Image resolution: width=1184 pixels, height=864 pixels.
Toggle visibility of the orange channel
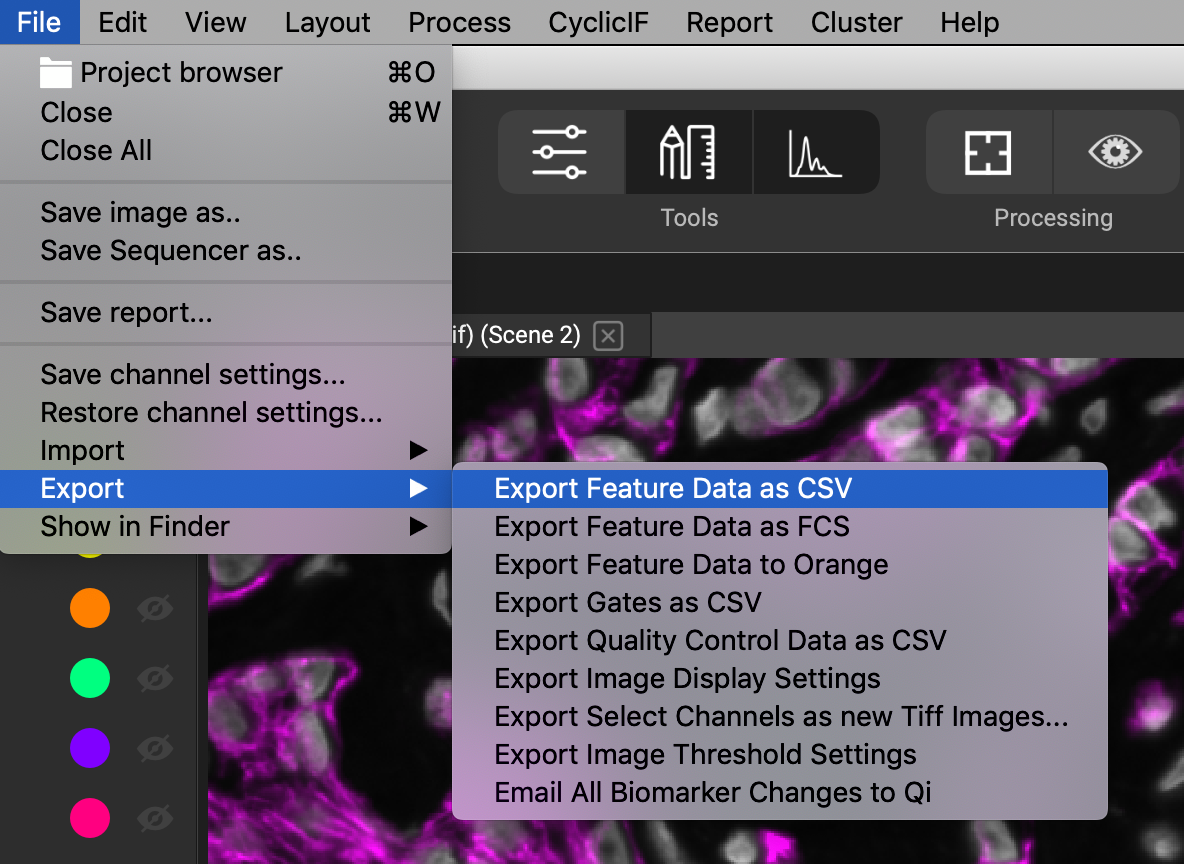(155, 608)
